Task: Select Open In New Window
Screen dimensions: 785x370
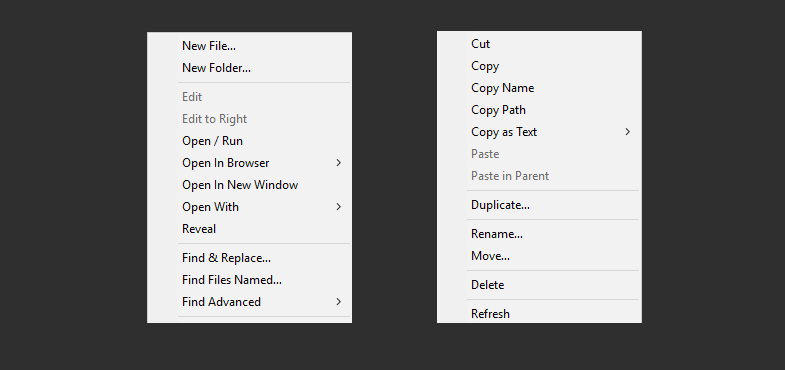Action: click(x=249, y=185)
